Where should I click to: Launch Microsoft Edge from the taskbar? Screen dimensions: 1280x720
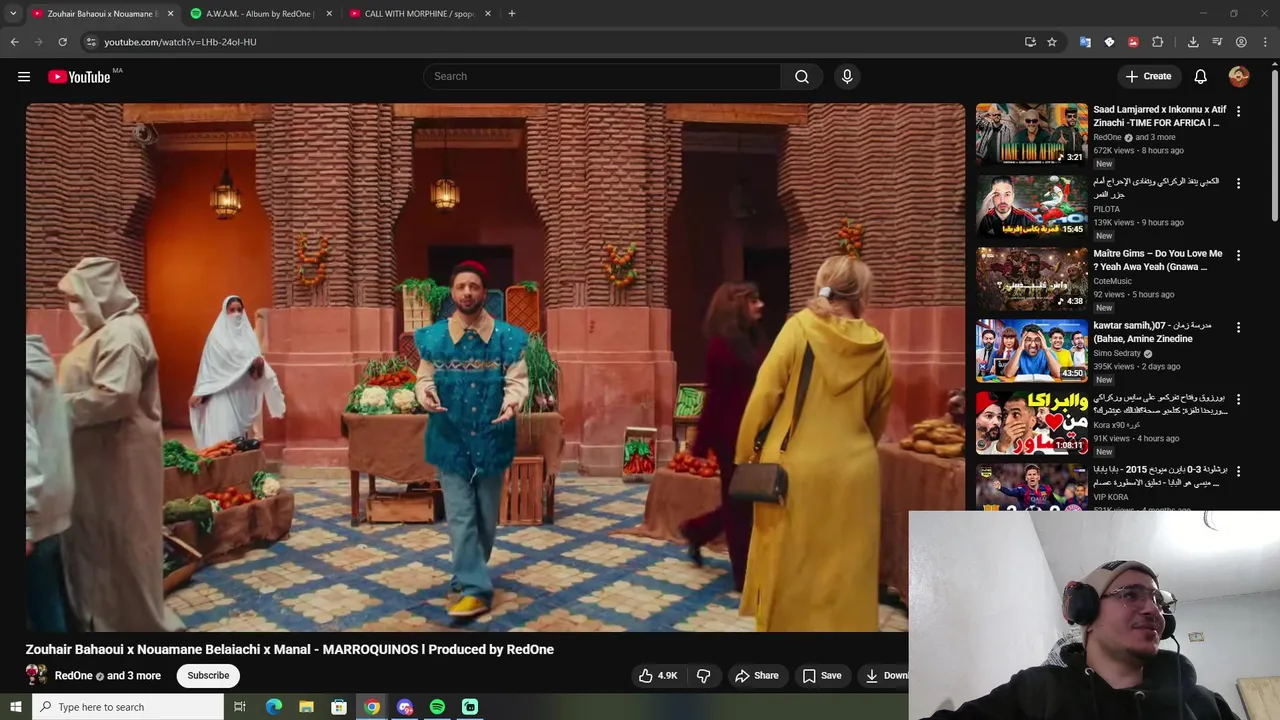pos(274,707)
